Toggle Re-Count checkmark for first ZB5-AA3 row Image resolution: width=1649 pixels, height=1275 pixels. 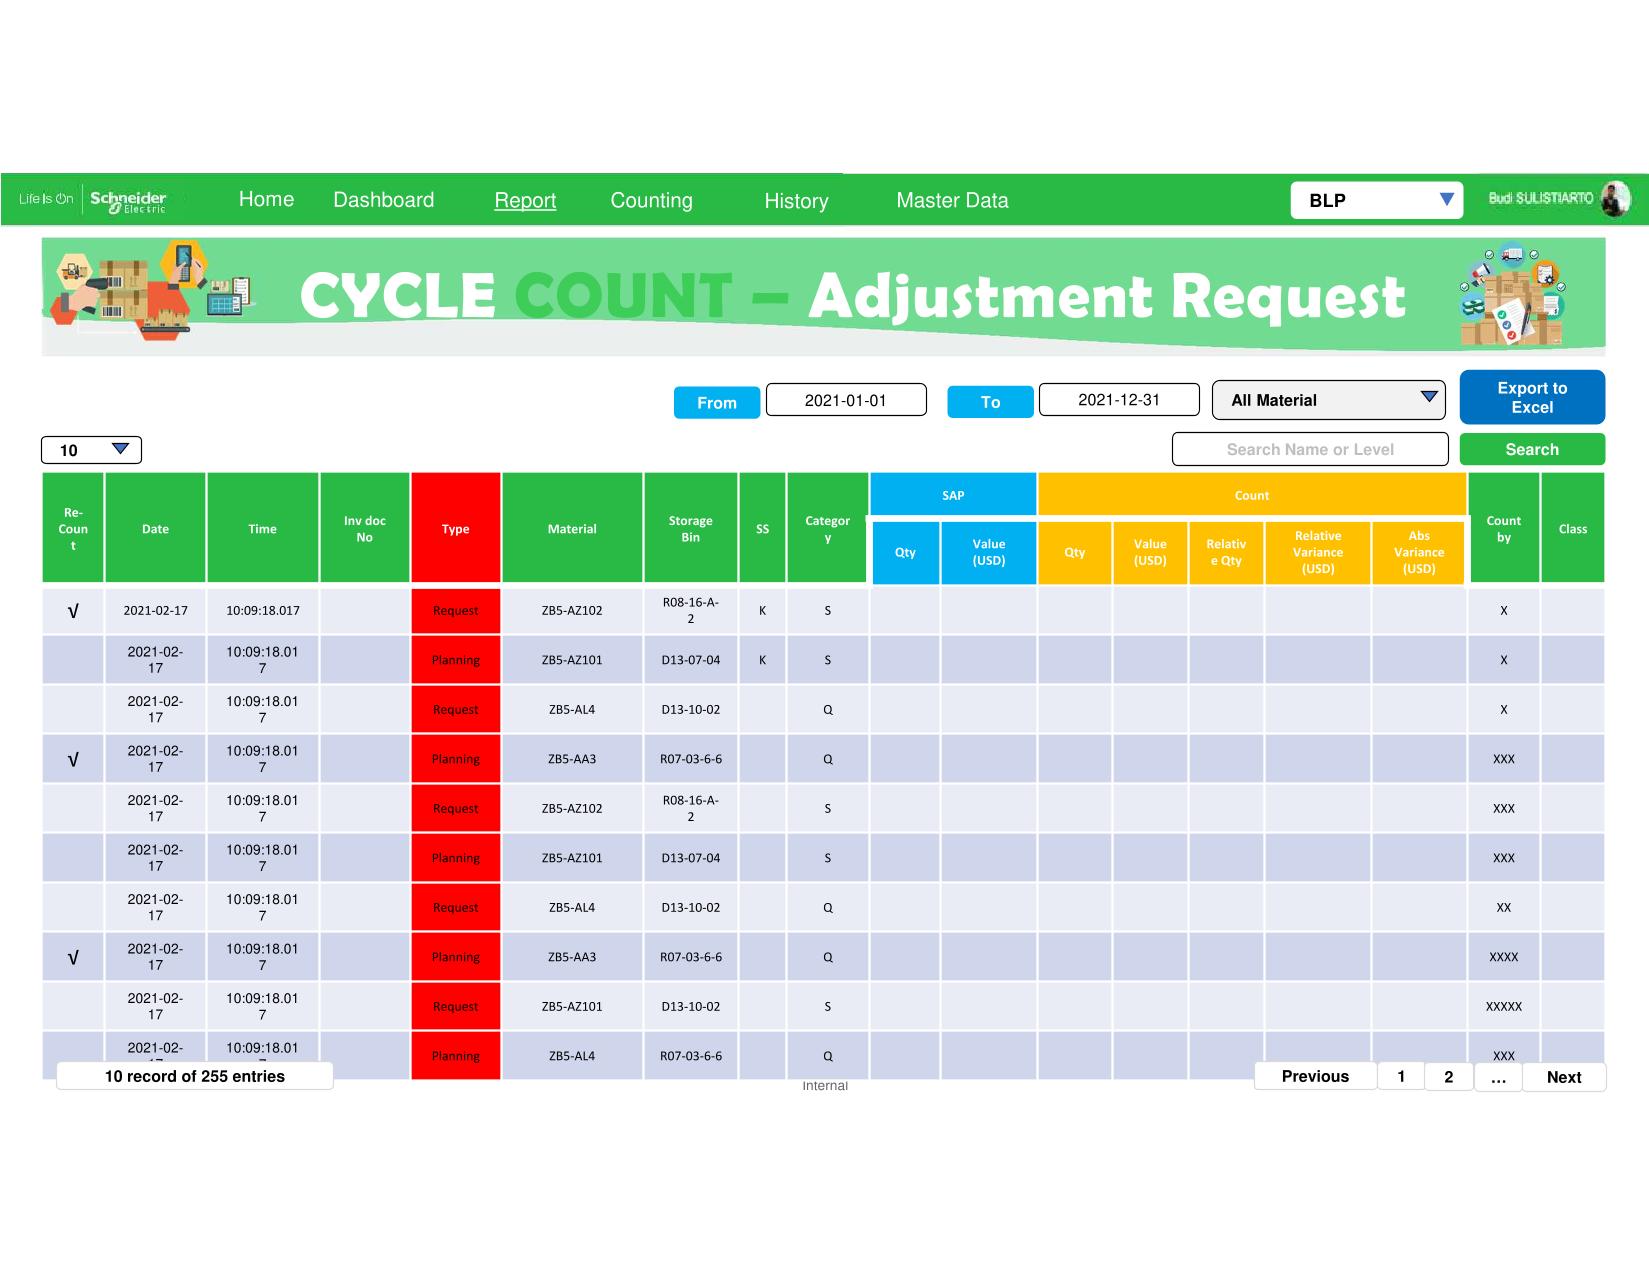73,759
